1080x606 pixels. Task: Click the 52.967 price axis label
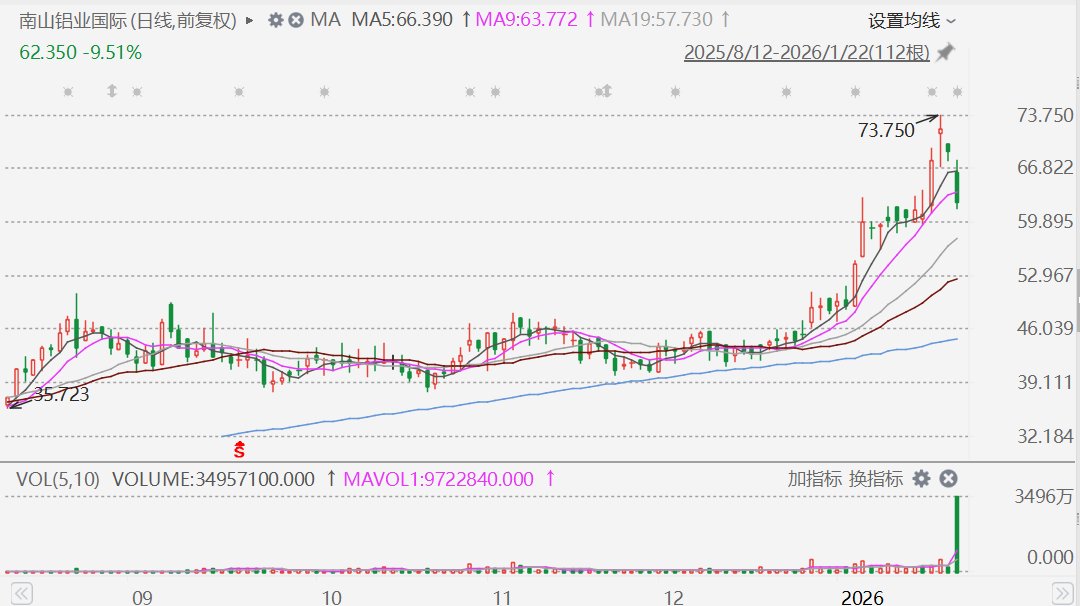click(x=1045, y=275)
